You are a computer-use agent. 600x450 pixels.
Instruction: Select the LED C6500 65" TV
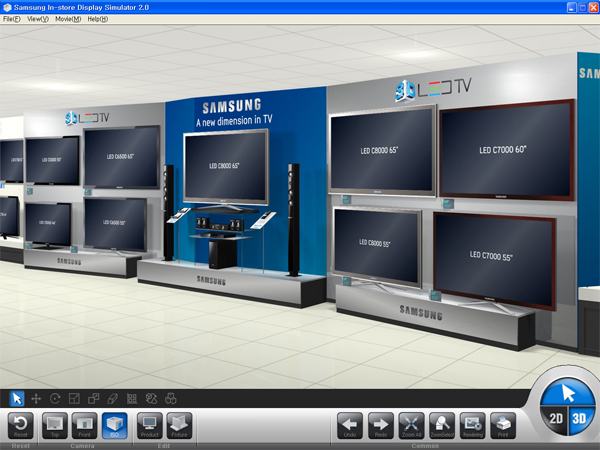pos(122,157)
